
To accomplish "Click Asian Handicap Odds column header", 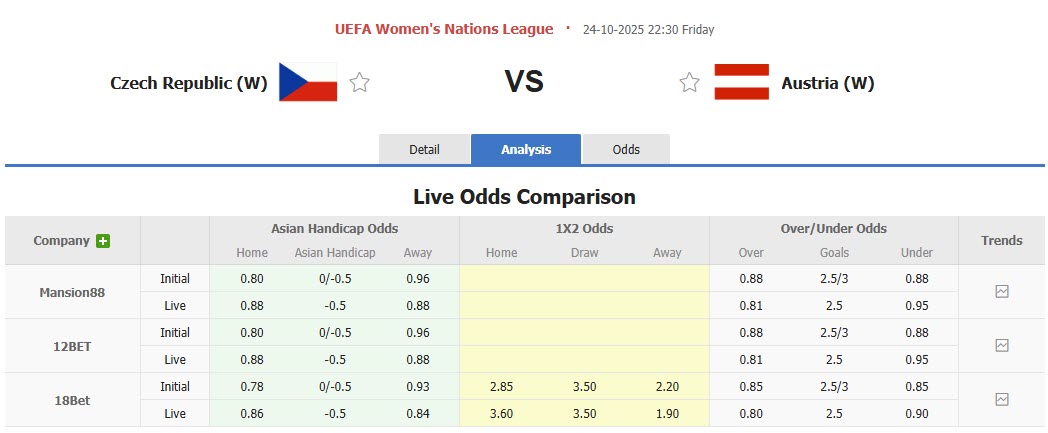I will click(x=334, y=229).
